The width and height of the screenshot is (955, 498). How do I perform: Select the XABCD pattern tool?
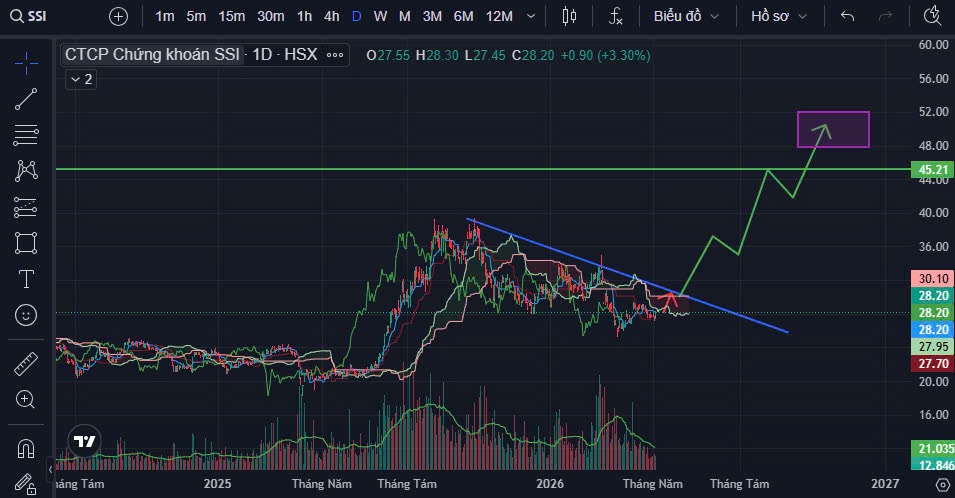click(x=26, y=171)
